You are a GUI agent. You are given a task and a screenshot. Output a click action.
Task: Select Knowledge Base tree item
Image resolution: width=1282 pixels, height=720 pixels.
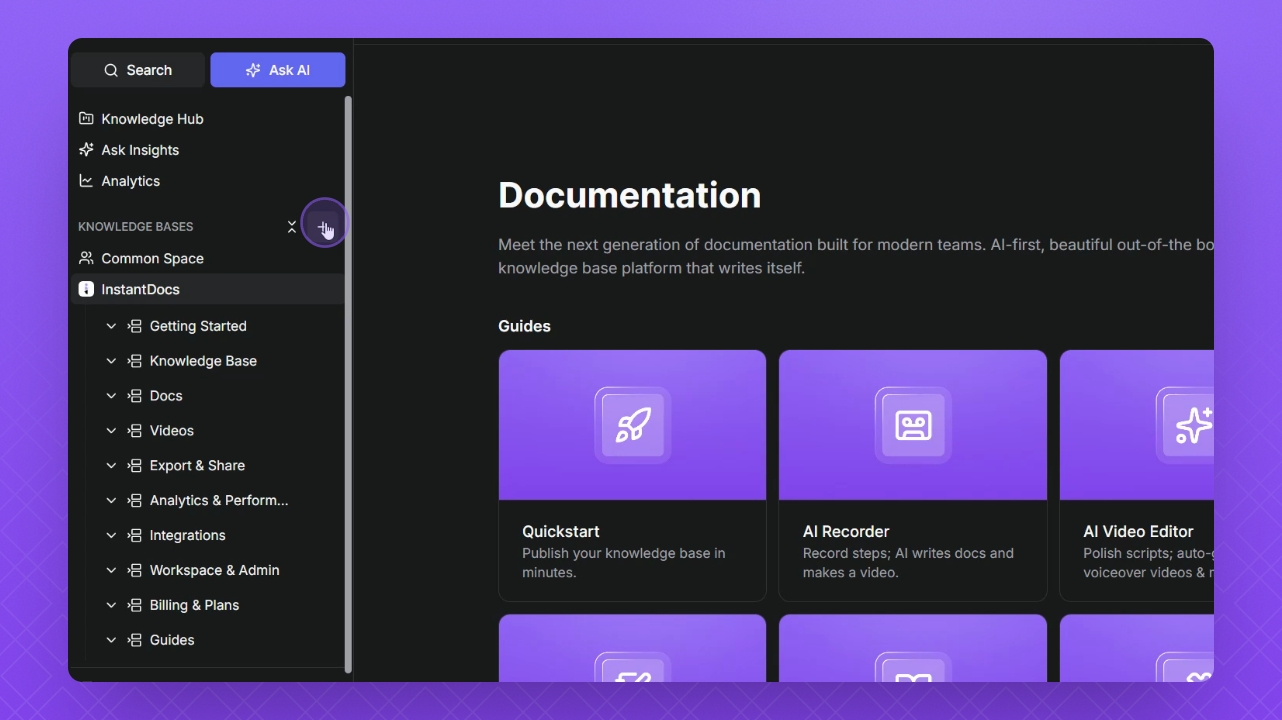[x=203, y=361]
